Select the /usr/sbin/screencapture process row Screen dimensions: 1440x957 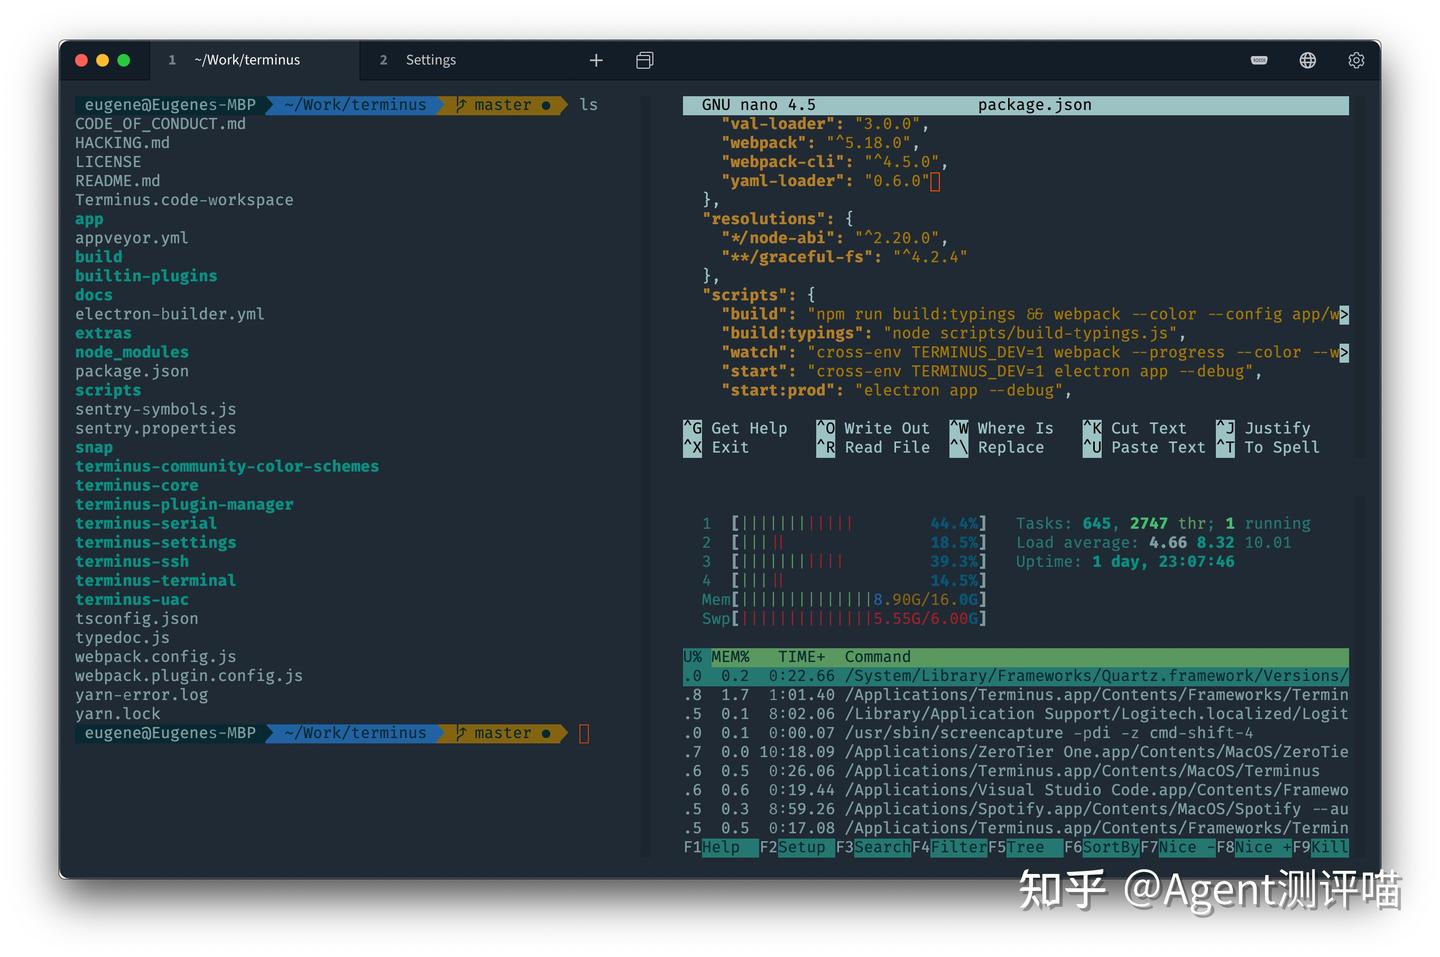click(1016, 733)
